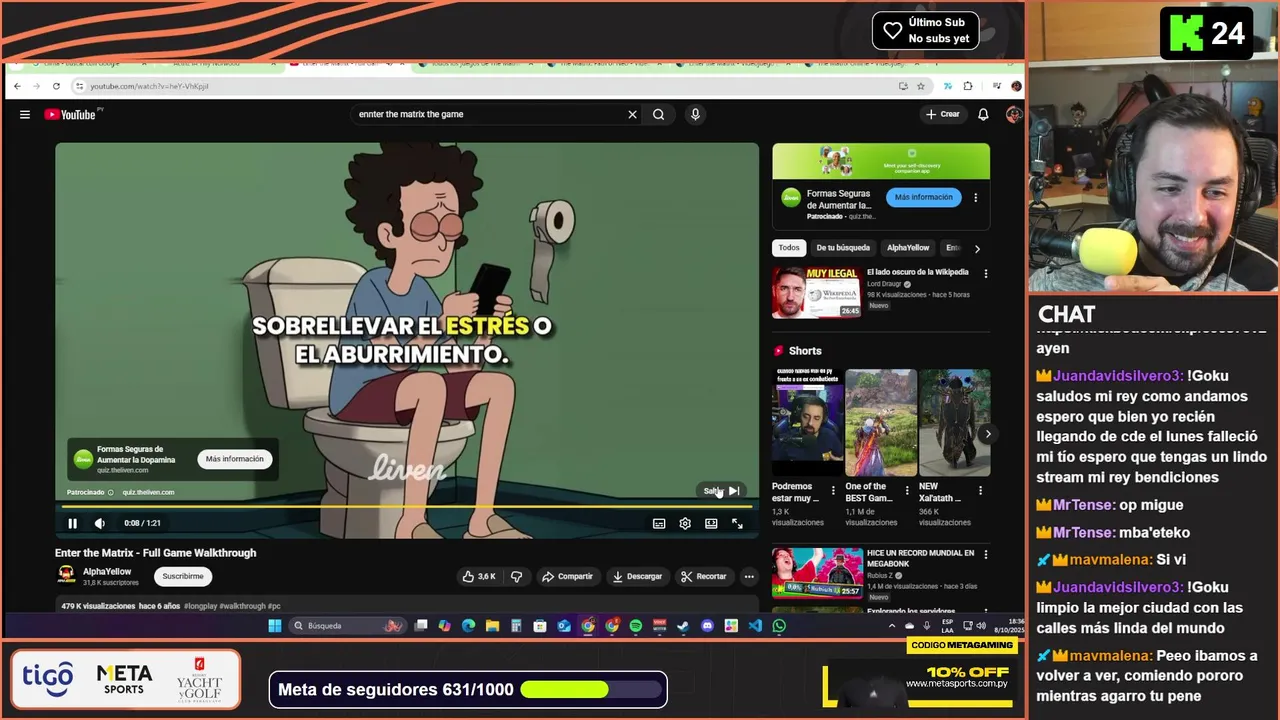The height and width of the screenshot is (720, 1280).
Task: Open File Explorer from the taskbar
Action: 492,626
